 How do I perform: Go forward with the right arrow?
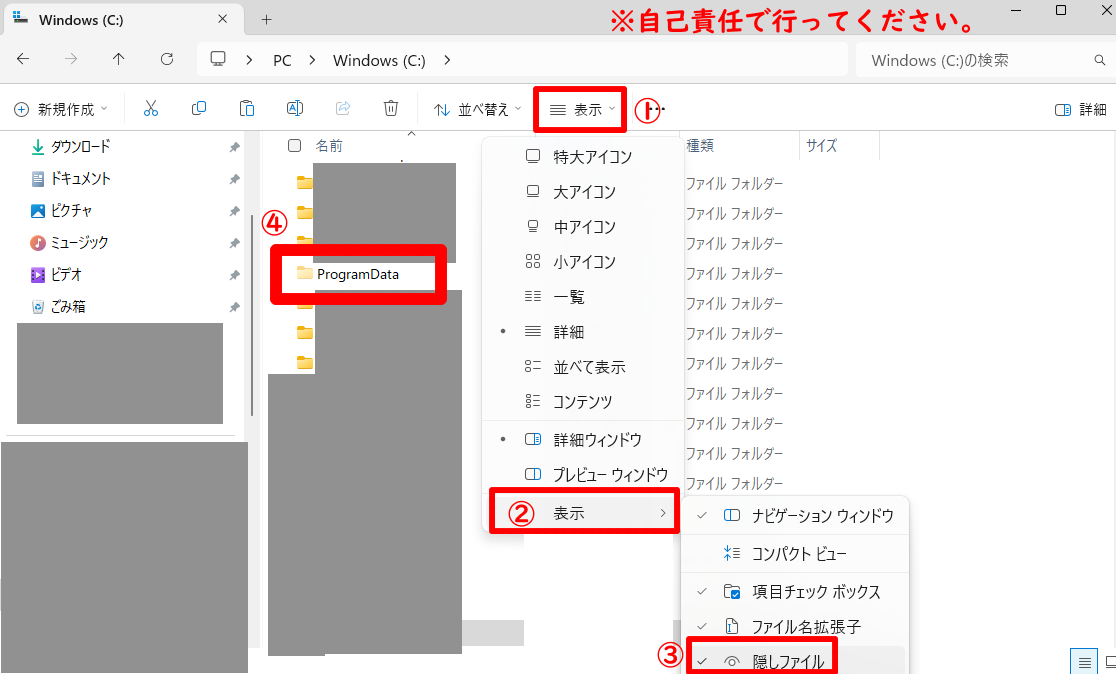click(x=70, y=59)
